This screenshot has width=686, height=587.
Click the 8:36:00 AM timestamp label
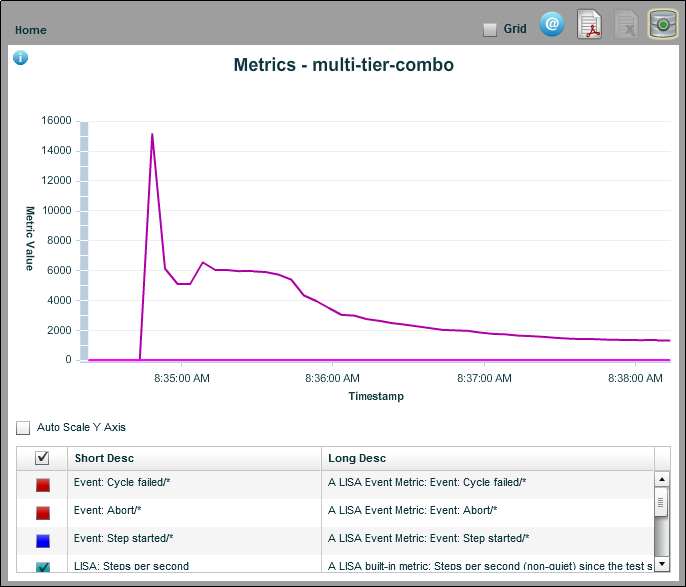pyautogui.click(x=332, y=378)
